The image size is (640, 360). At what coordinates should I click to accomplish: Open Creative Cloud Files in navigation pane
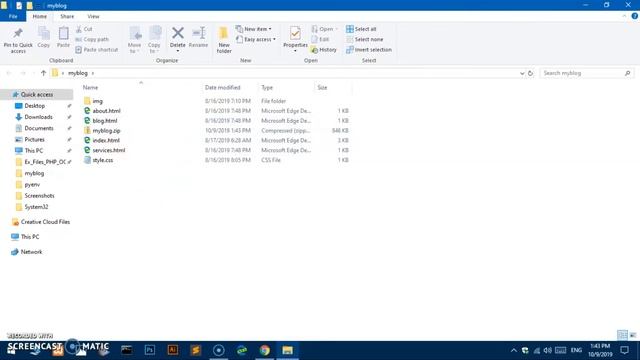click(x=45, y=222)
